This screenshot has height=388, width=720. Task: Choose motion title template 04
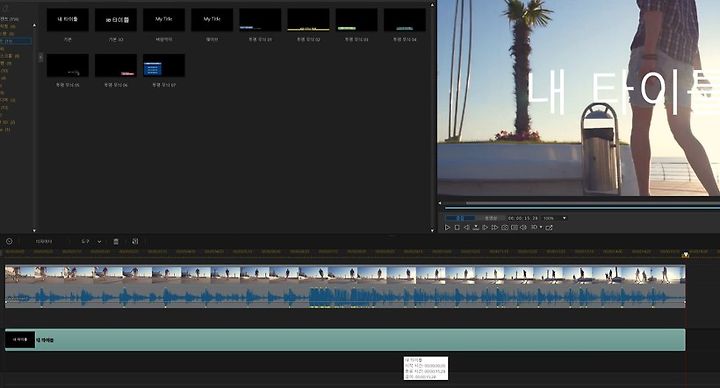[405, 20]
